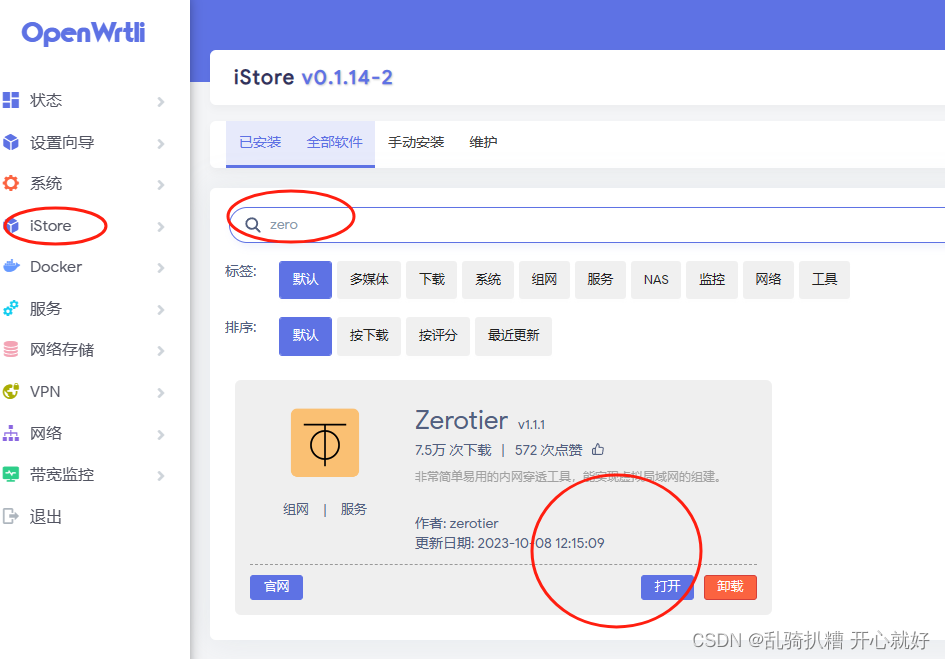Image resolution: width=945 pixels, height=659 pixels.
Task: Click the network topology icon
Action: (x=11, y=433)
